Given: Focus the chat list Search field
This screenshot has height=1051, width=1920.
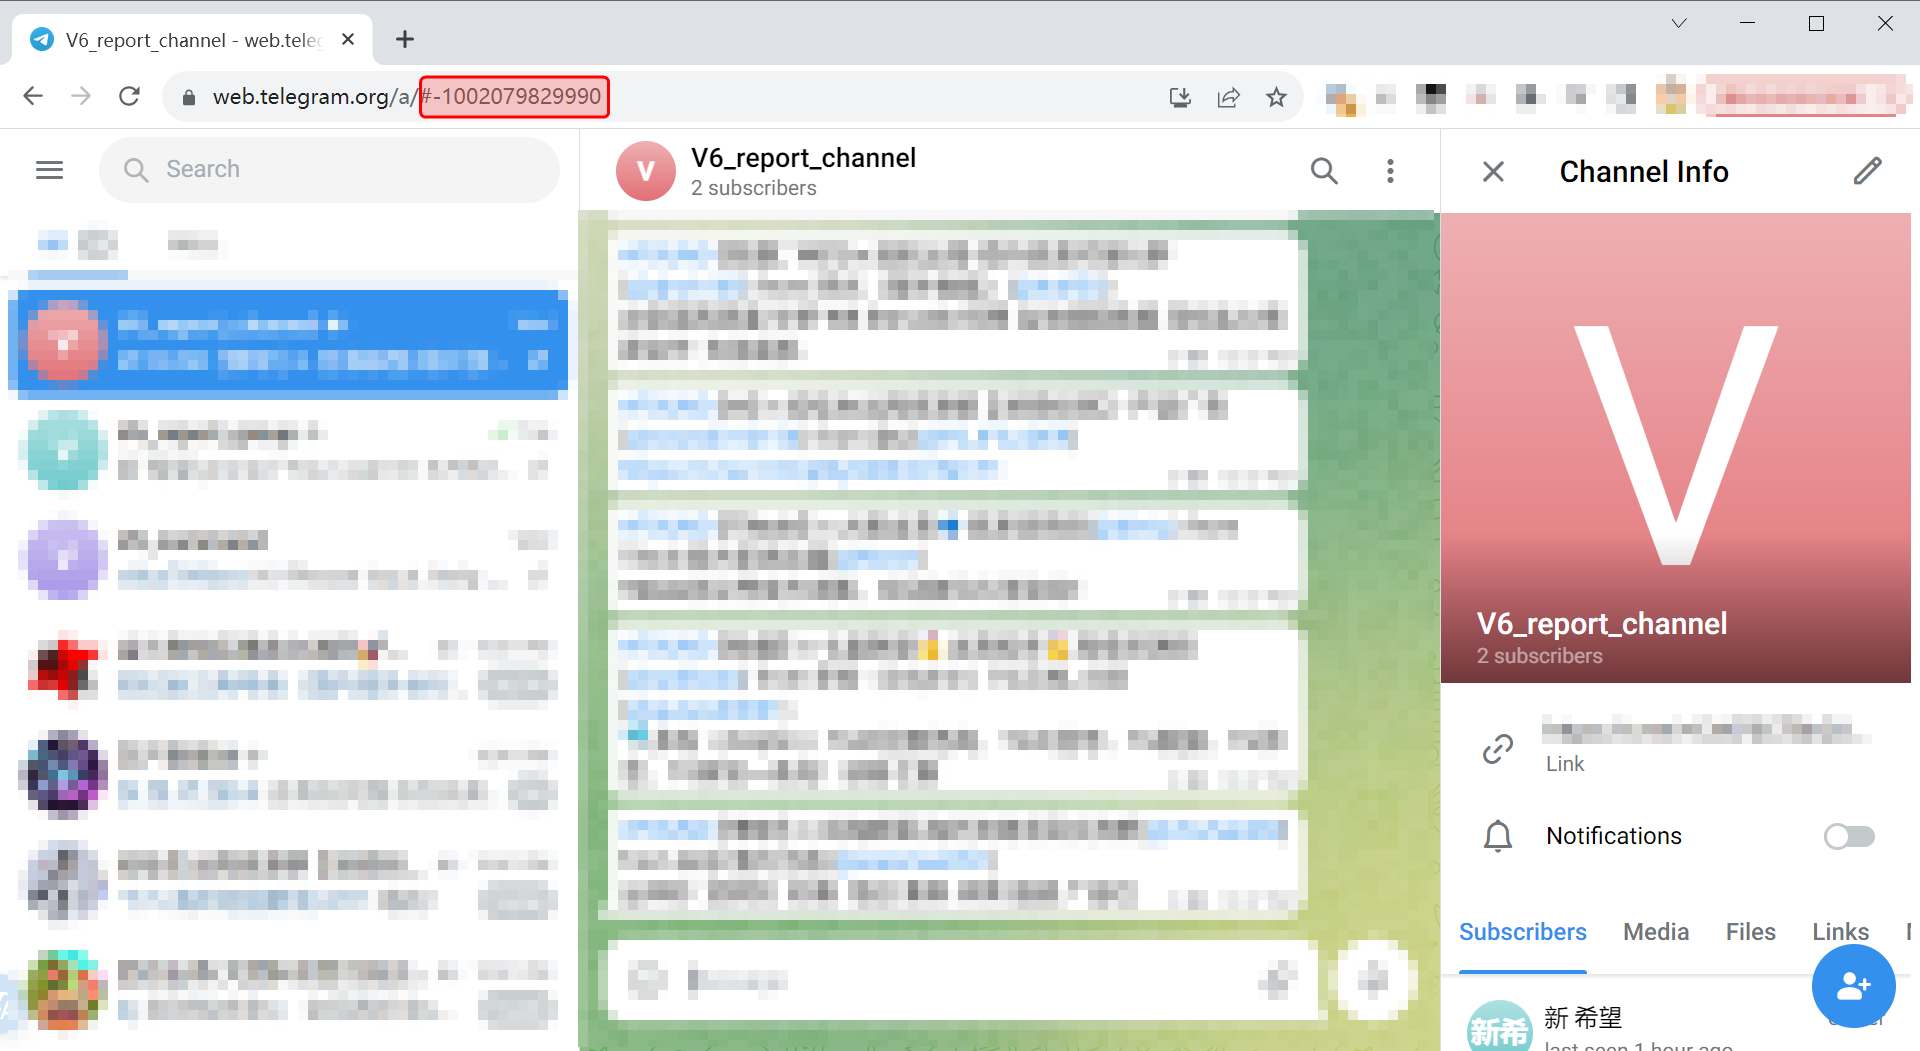Looking at the screenshot, I should (x=330, y=170).
